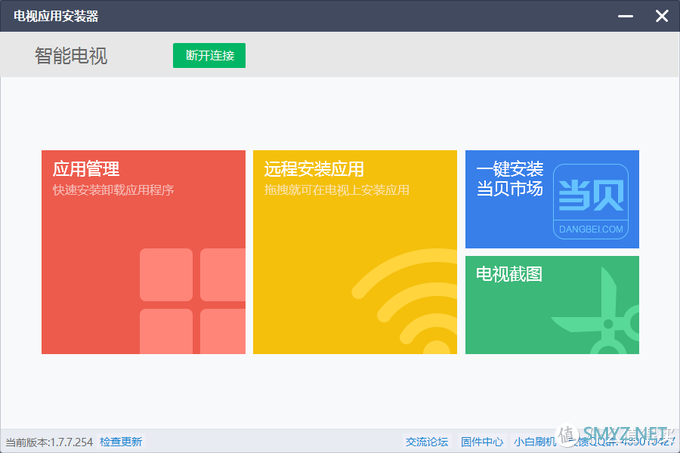Click the 当前版本:1.7.7.254 version text
The height and width of the screenshot is (453, 680).
pos(49,442)
